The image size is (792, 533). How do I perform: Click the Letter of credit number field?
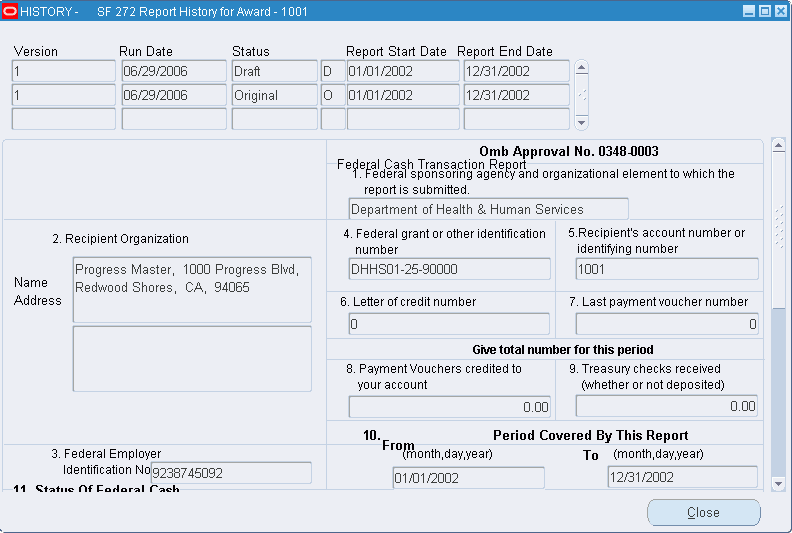tap(449, 324)
